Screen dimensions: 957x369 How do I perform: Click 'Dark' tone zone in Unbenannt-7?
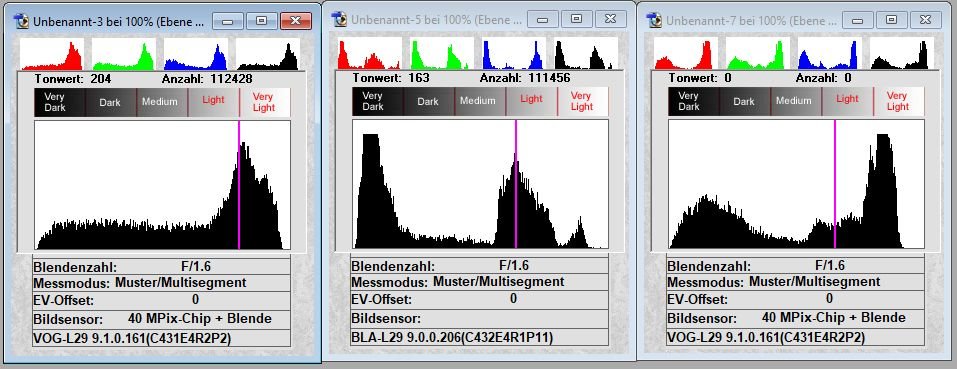(745, 101)
